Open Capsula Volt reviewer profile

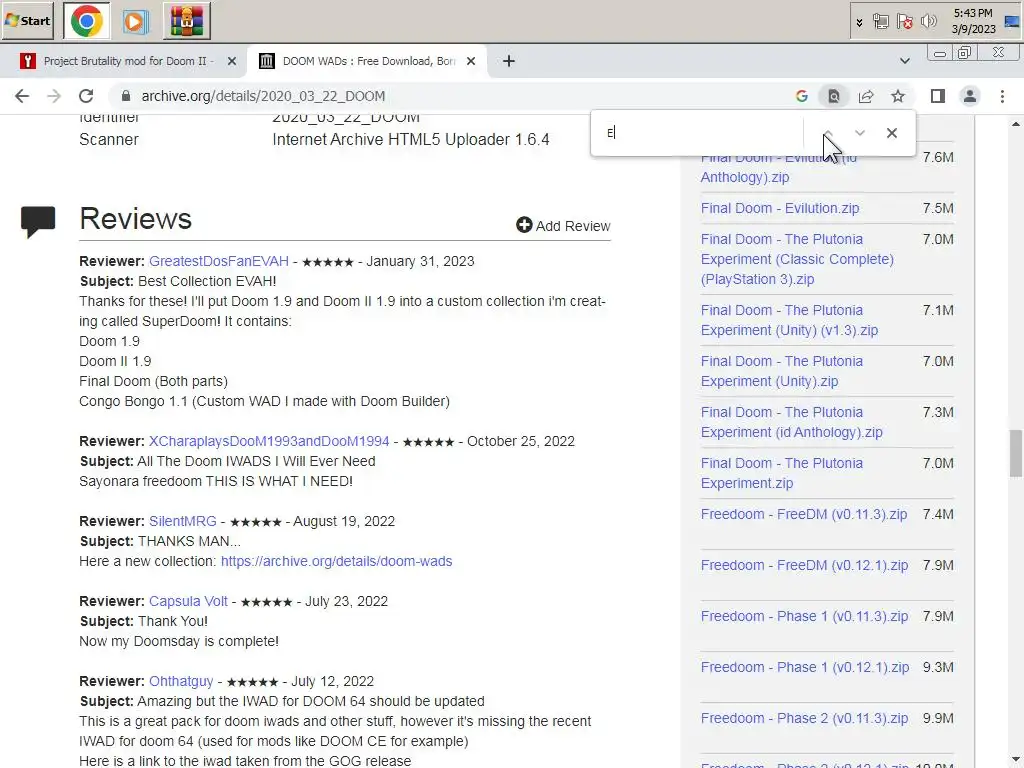click(188, 601)
